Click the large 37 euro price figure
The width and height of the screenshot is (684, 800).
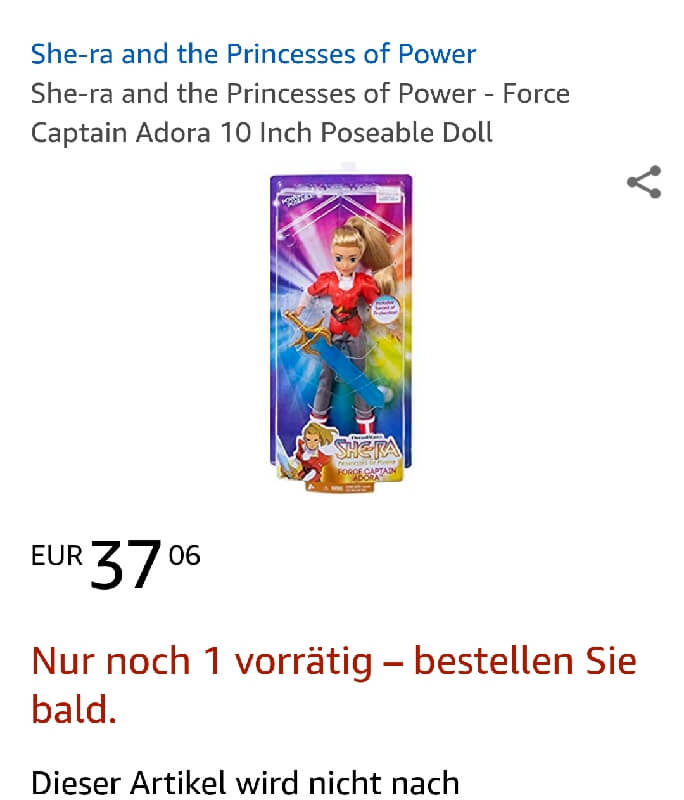pyautogui.click(x=125, y=564)
